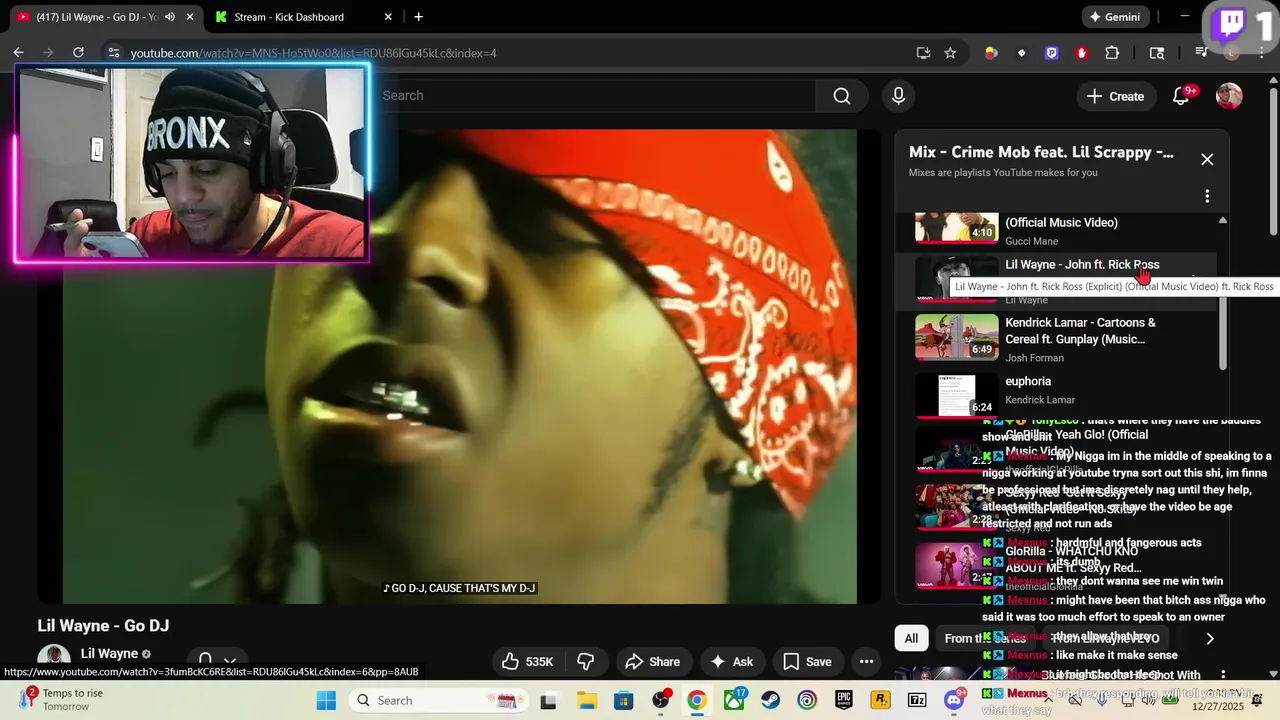Close the Mix playlist panel
Screen dimensions: 1280x720
[x=1207, y=159]
